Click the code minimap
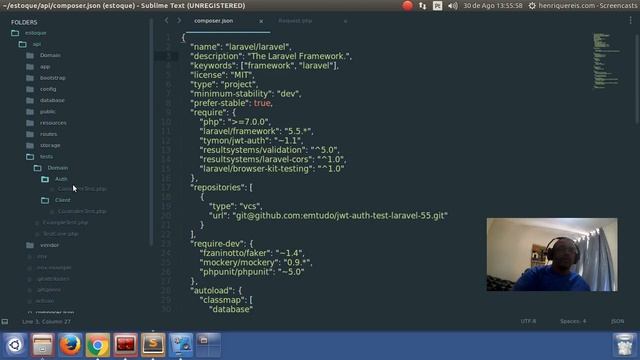Image resolution: width=640 pixels, height=360 pixels. [607, 61]
